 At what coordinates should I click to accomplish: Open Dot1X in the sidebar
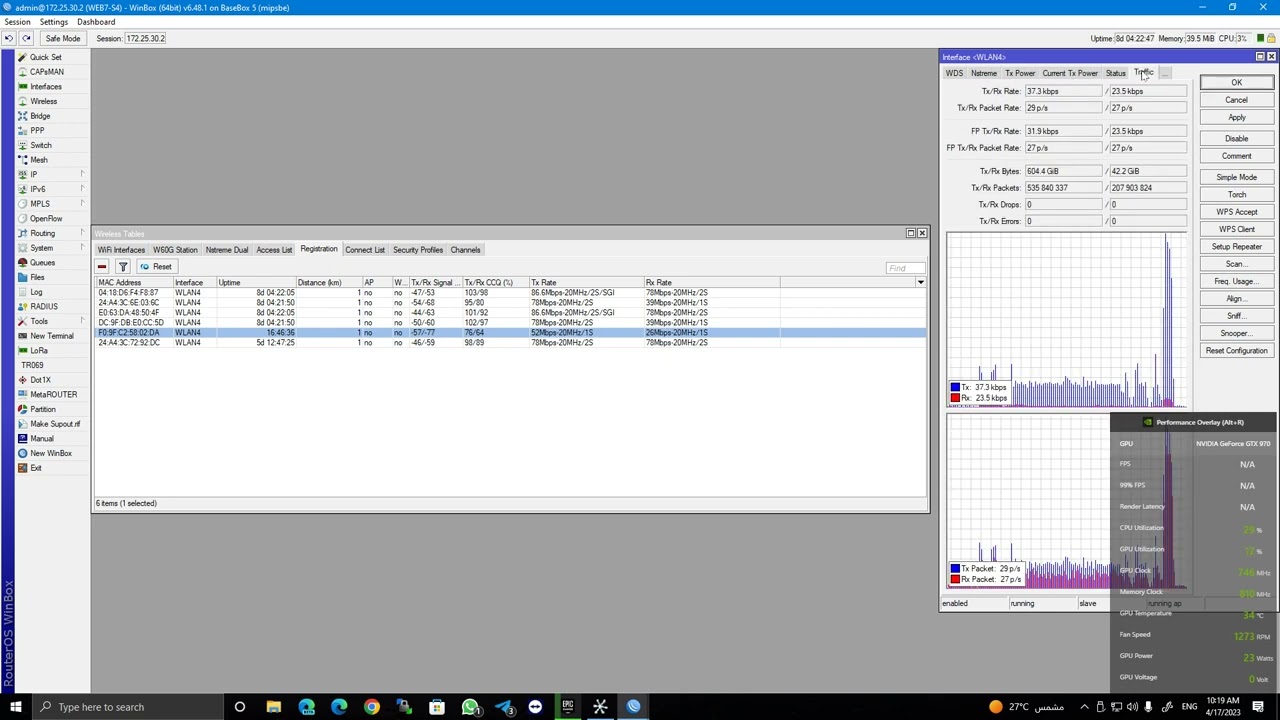pyautogui.click(x=40, y=380)
